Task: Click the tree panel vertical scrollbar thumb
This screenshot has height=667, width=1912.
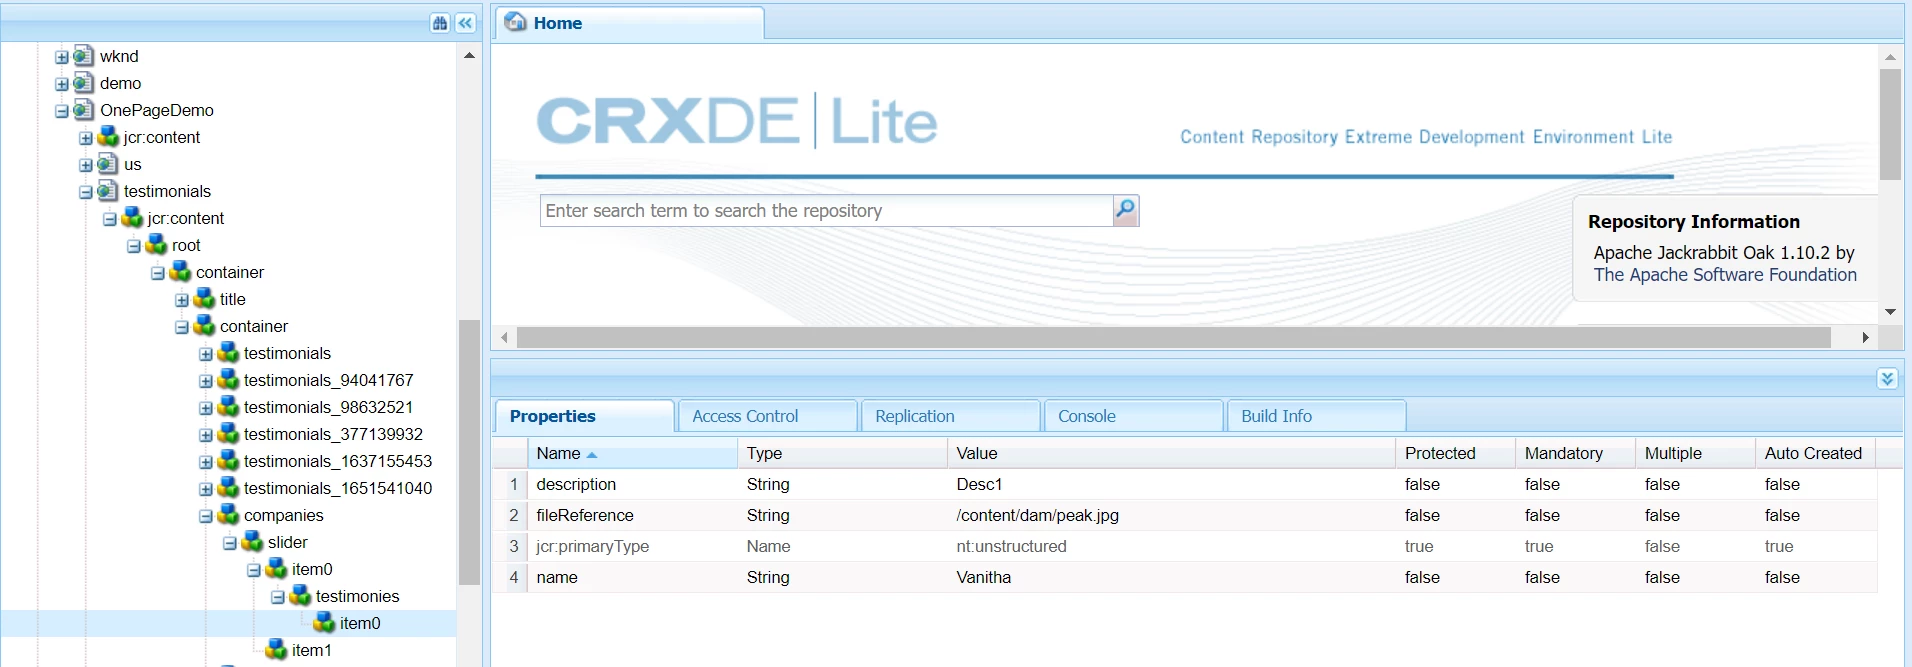Action: (469, 452)
